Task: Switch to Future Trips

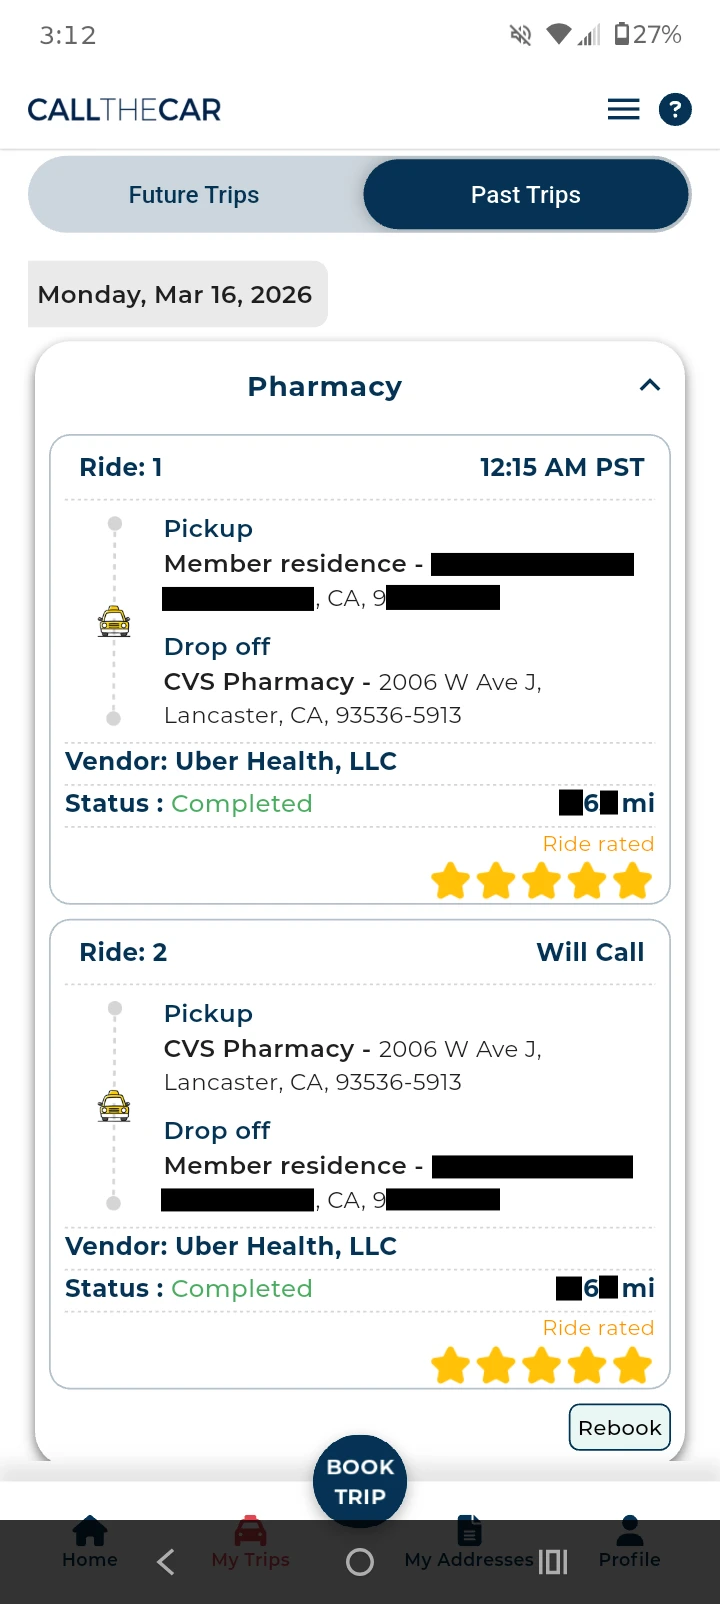Action: 194,195
